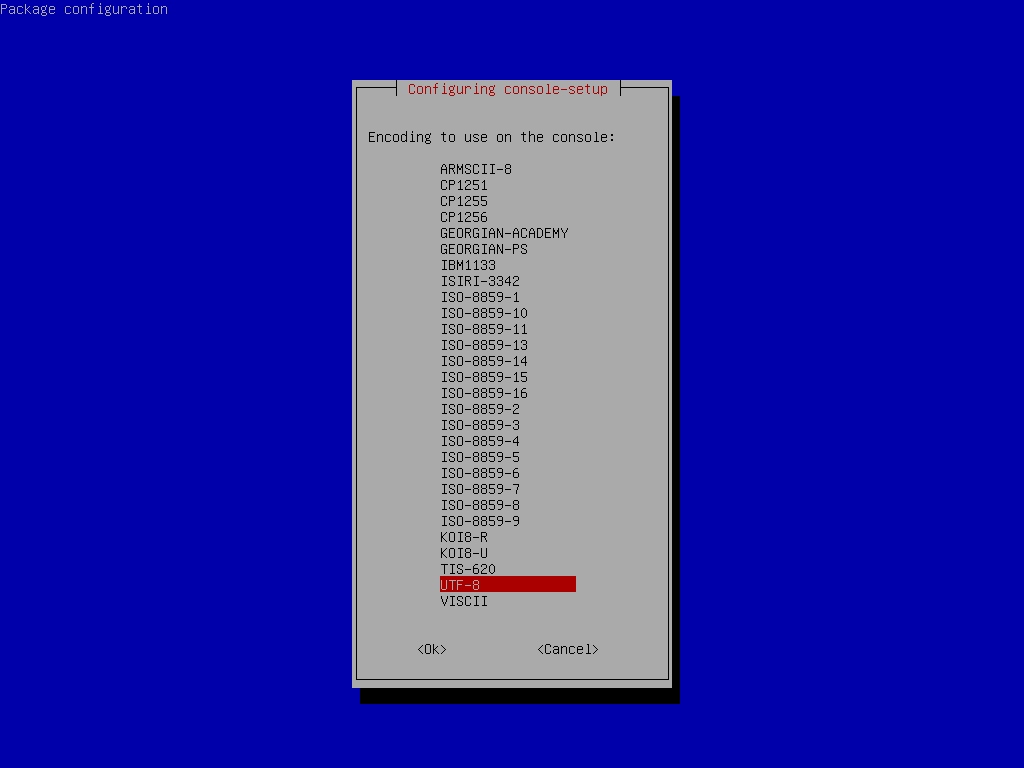Select CP1255 encoding
Screen dimensions: 1024x768
pyautogui.click(x=464, y=201)
